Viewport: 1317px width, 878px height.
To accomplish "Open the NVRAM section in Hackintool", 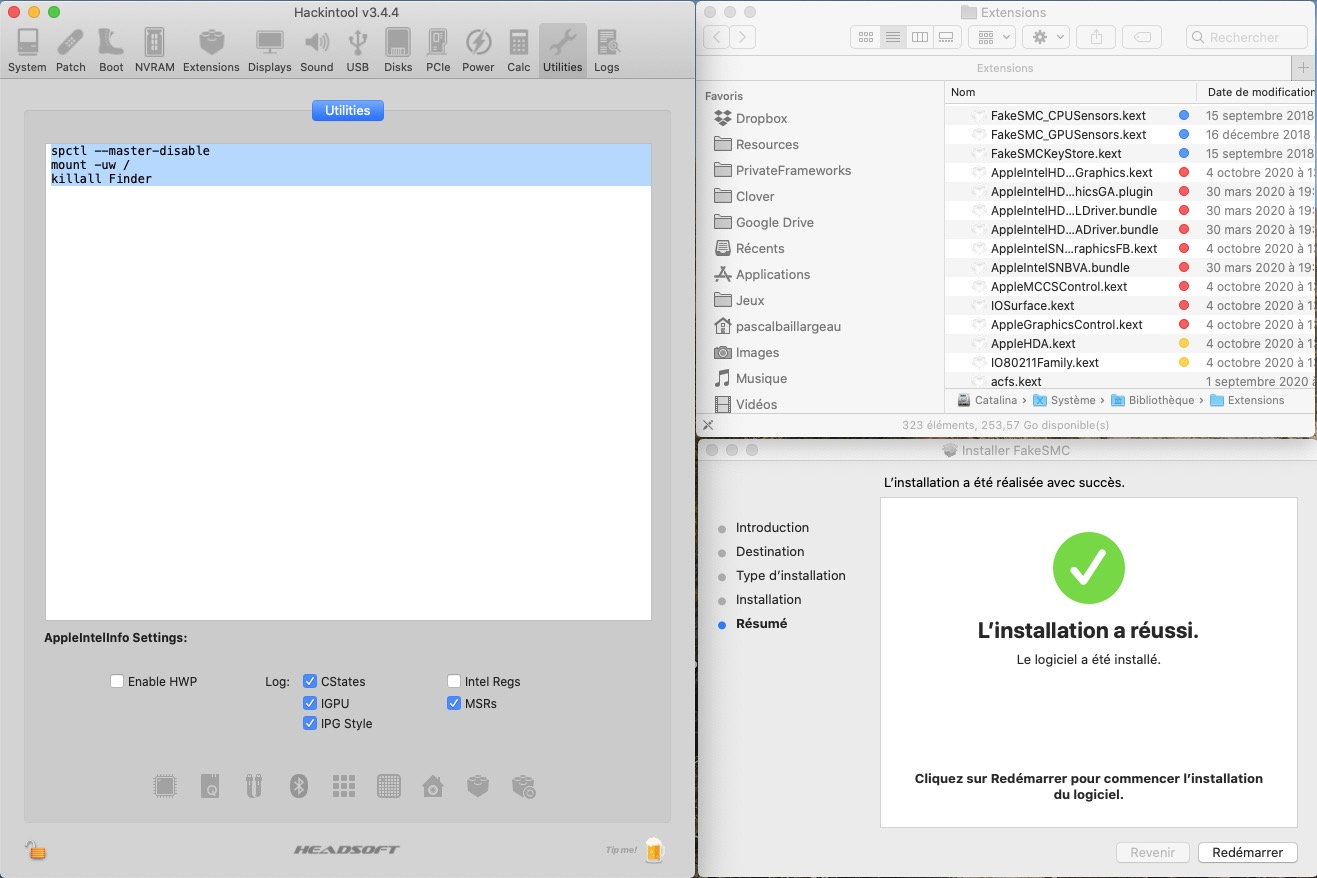I will click(x=155, y=50).
